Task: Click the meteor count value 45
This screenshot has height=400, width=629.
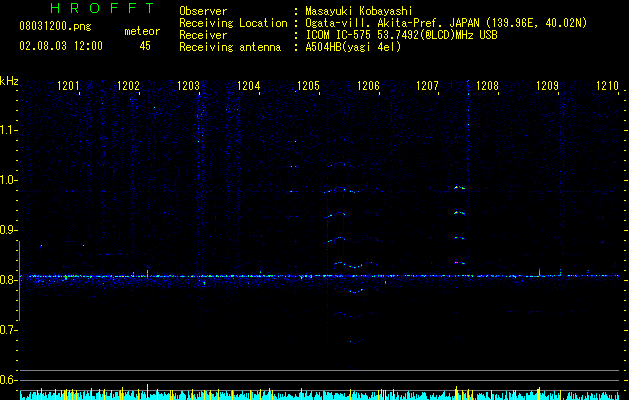Action: click(x=145, y=46)
